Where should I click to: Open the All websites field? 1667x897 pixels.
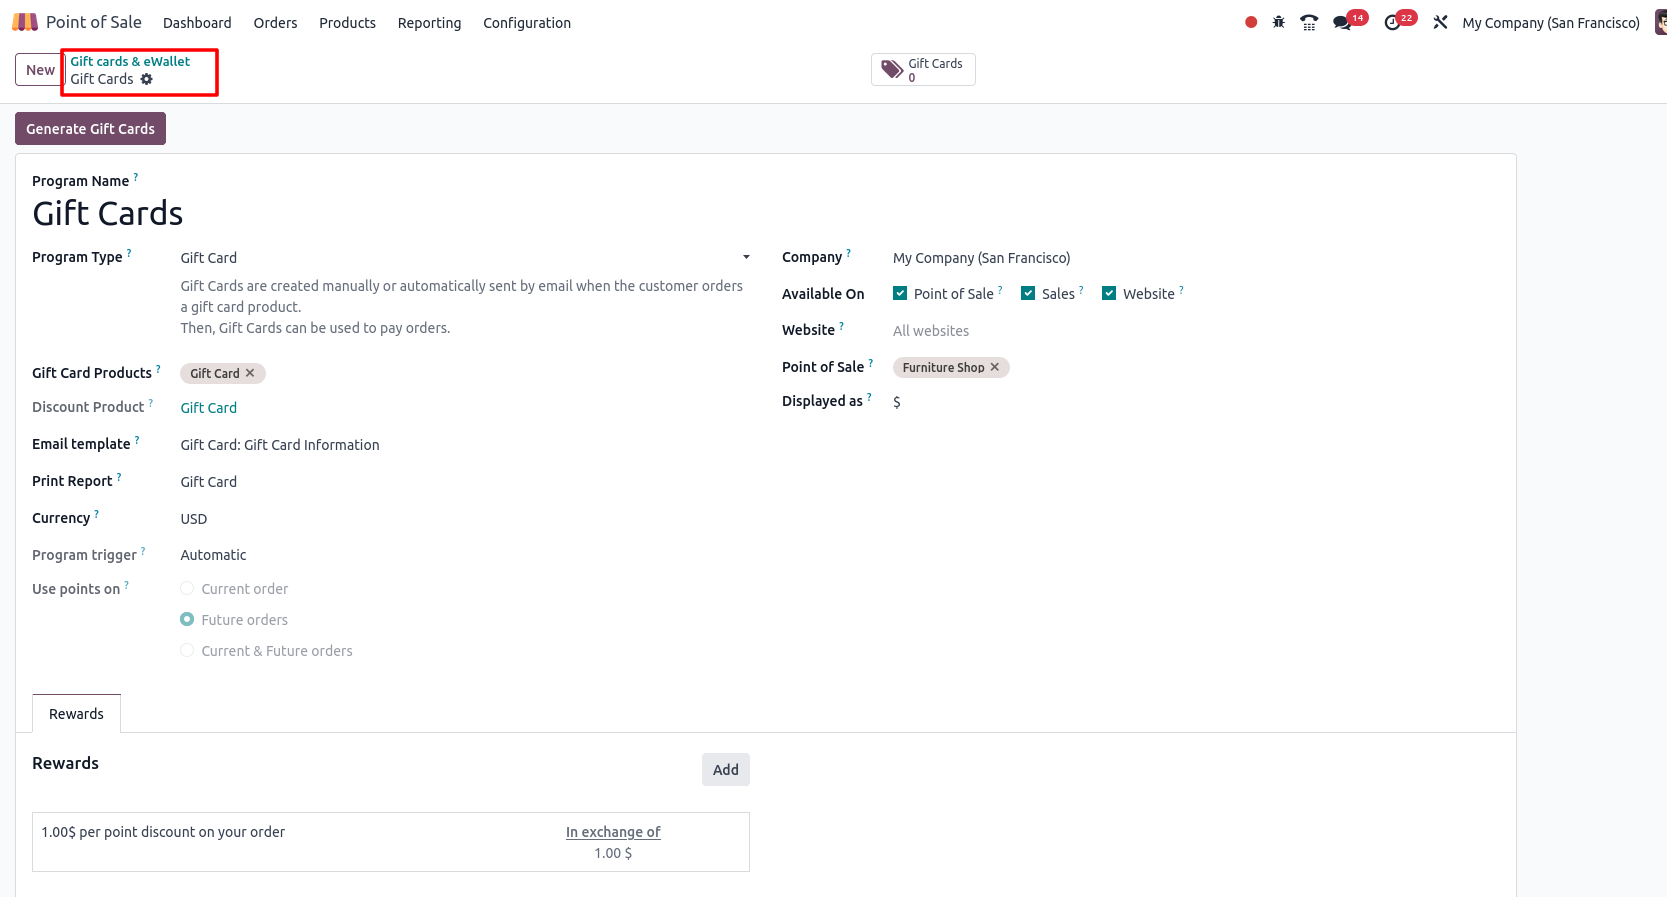[x=1195, y=331]
